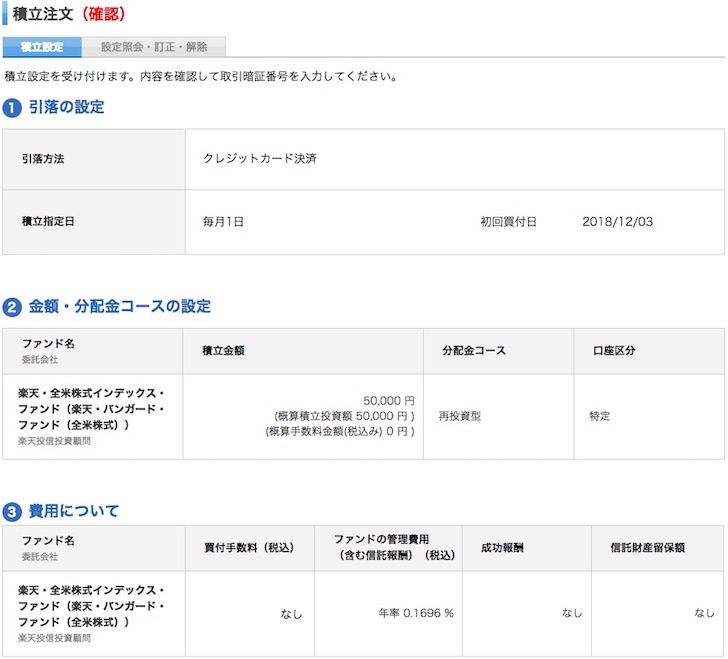Click the 積立金額 column header
Viewport: 728px width, 659px height.
point(223,351)
